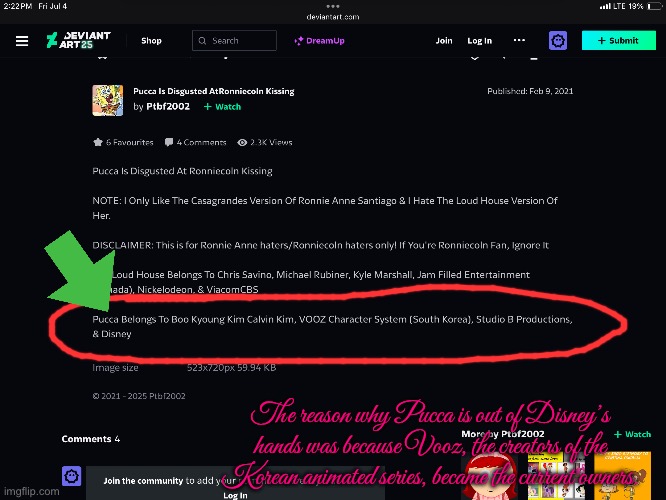The width and height of the screenshot is (666, 500).
Task: Click the 'Pucca Belongs To Boo Kyoung Kim' line
Action: [332, 327]
